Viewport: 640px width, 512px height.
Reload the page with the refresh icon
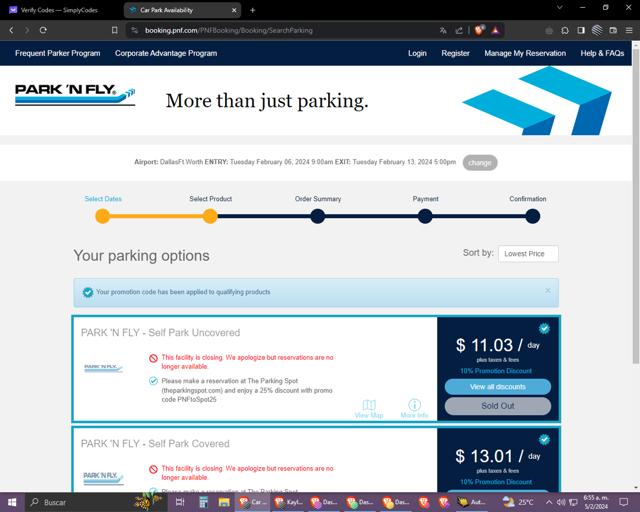(x=43, y=30)
